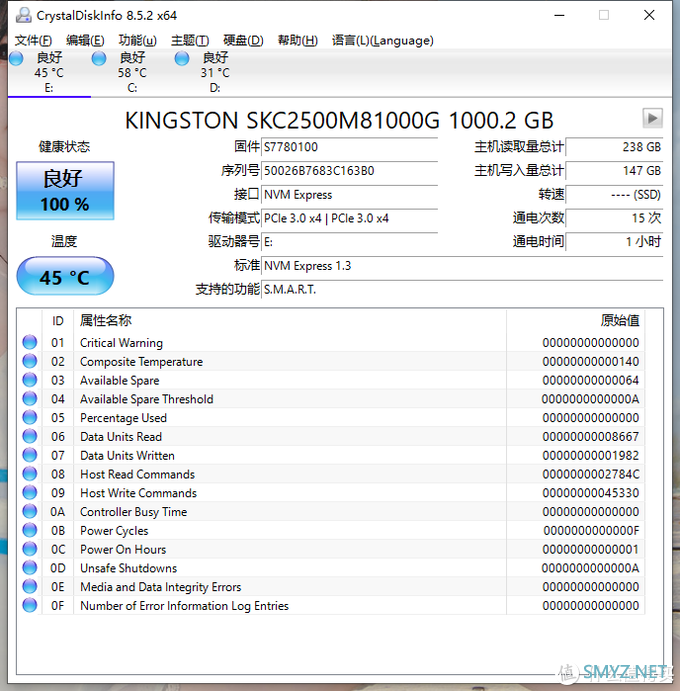
Task: Open the 语言(L)(Language) menu
Action: 383,41
